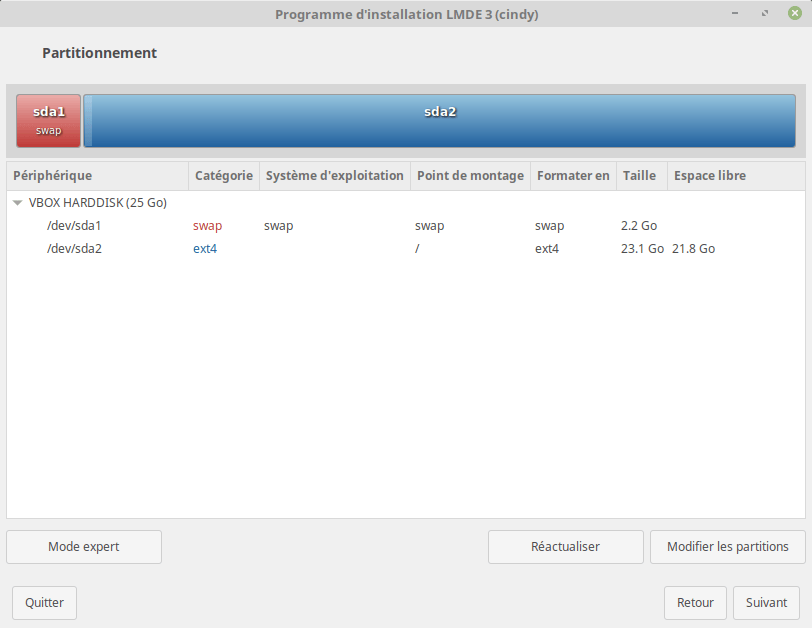Screen dimensions: 812x628
Task: Click the Formater en column header
Action: click(573, 176)
